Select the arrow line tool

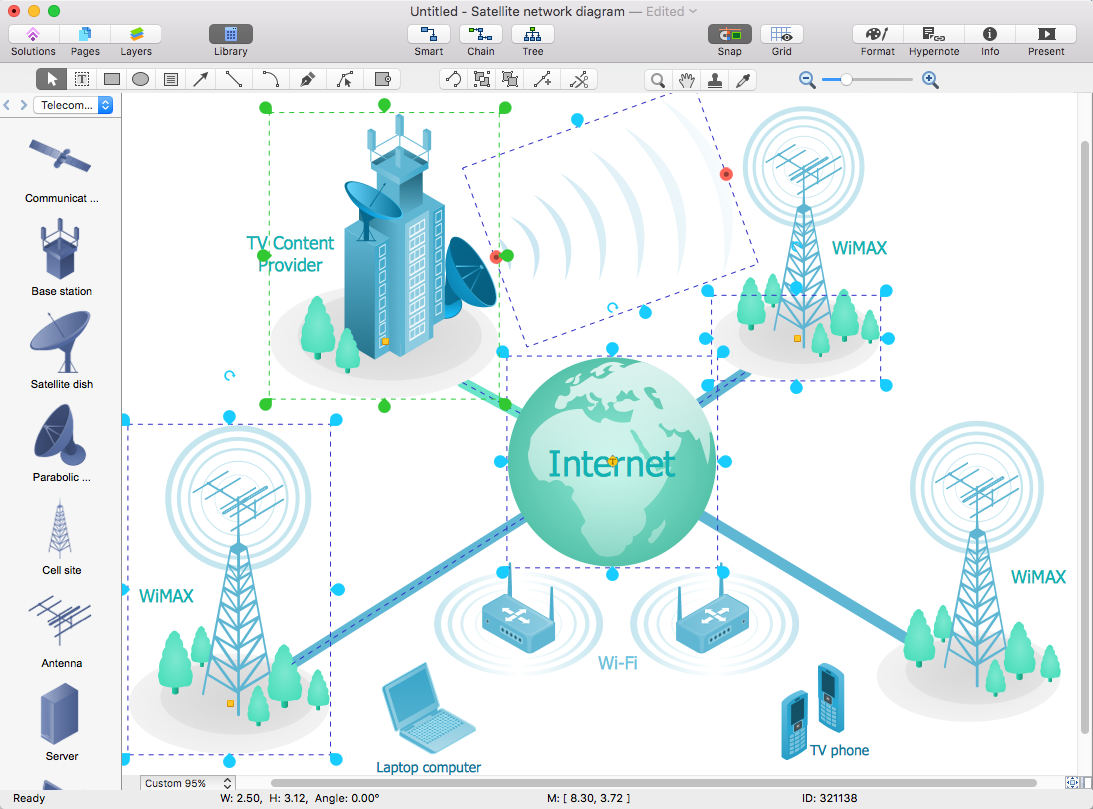click(x=201, y=79)
